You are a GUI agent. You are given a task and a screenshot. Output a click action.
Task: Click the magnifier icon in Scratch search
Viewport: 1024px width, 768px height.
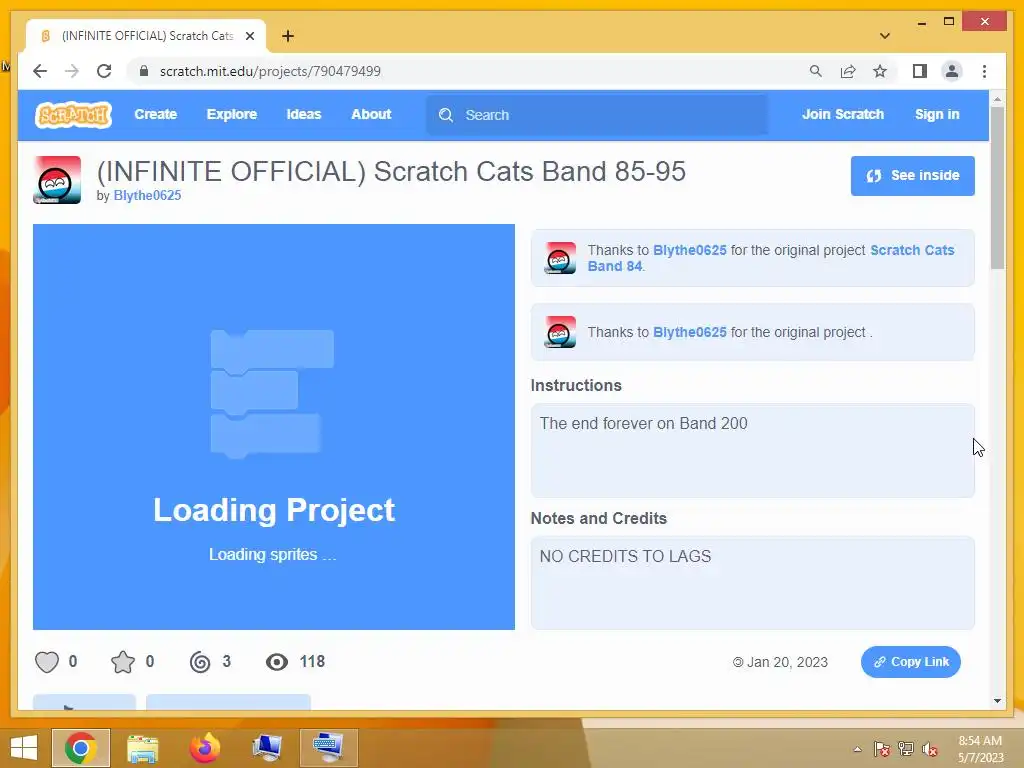(x=446, y=115)
